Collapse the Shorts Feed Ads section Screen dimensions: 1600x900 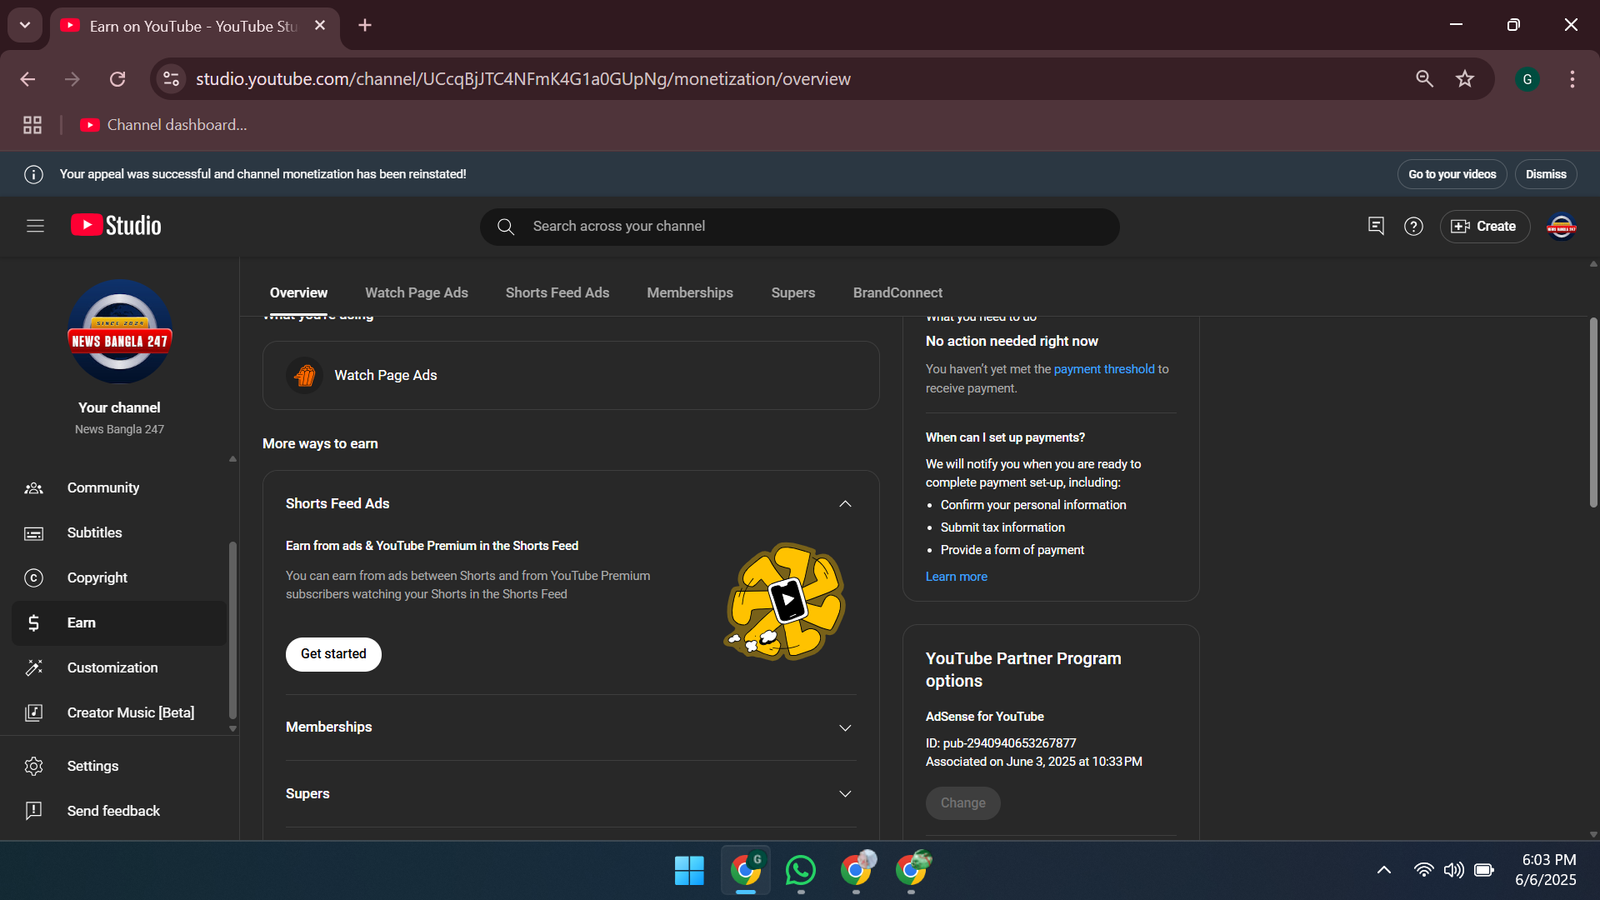point(845,504)
